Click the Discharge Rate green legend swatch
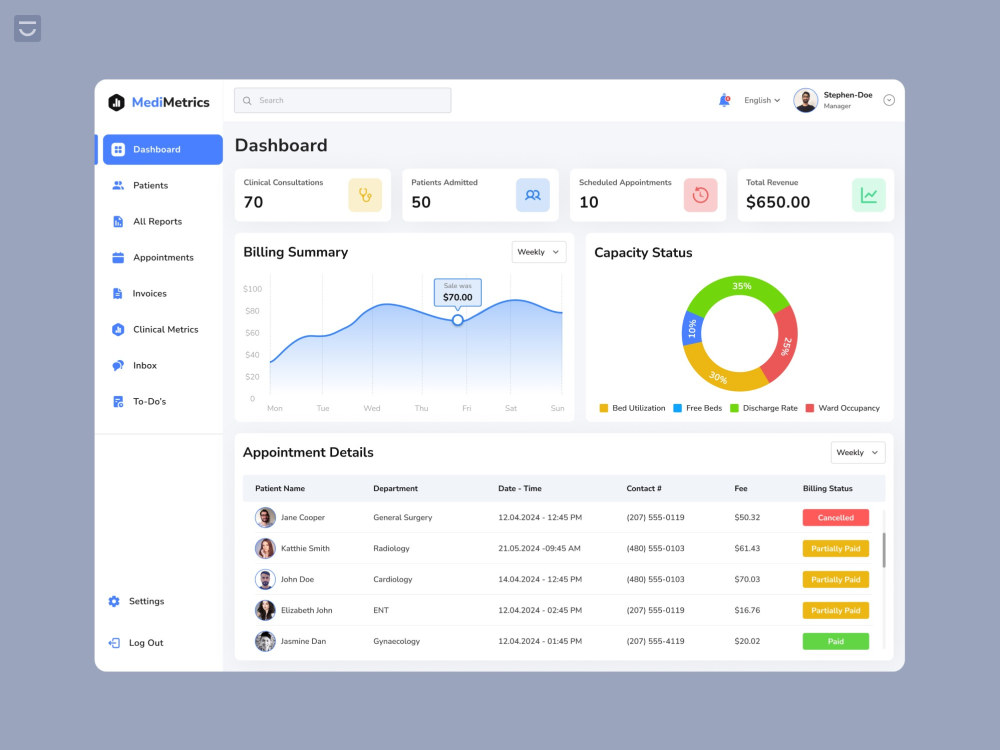This screenshot has height=750, width=1000. pyautogui.click(x=734, y=408)
